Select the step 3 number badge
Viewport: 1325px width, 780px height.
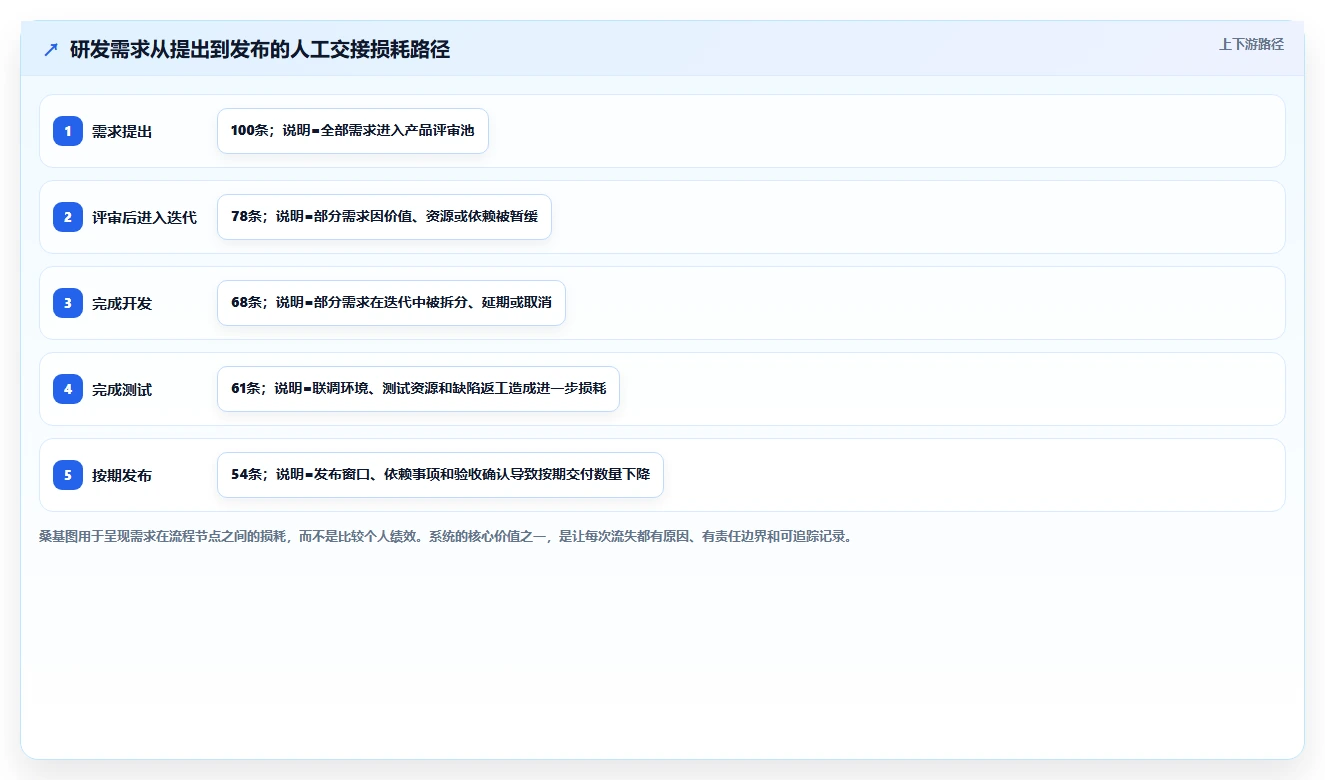(68, 303)
